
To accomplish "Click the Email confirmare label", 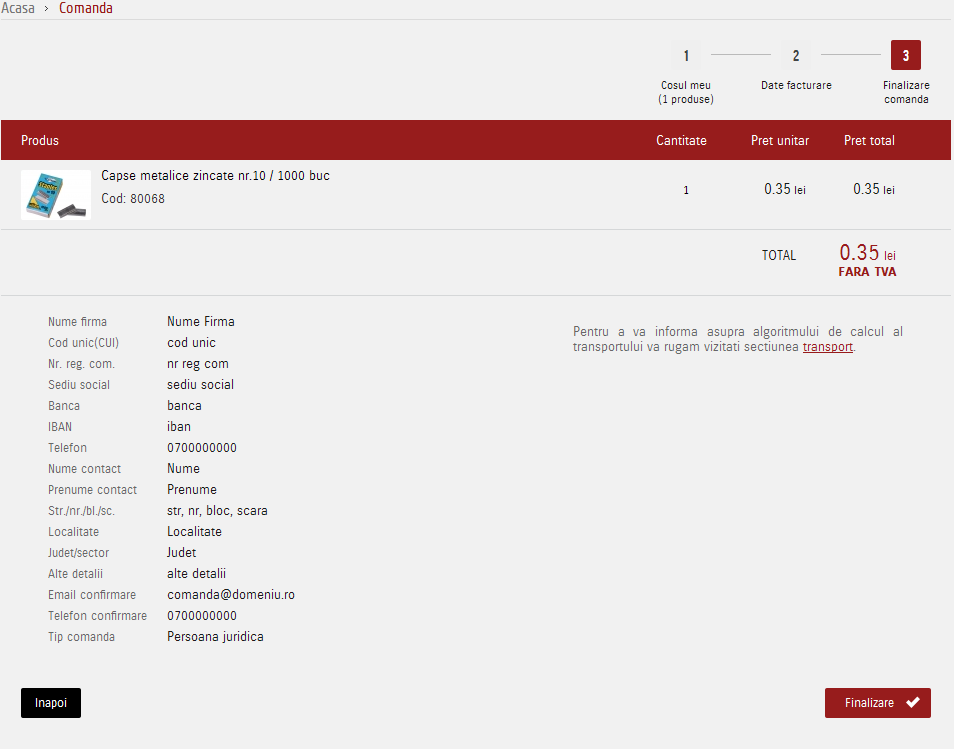I will [92, 595].
